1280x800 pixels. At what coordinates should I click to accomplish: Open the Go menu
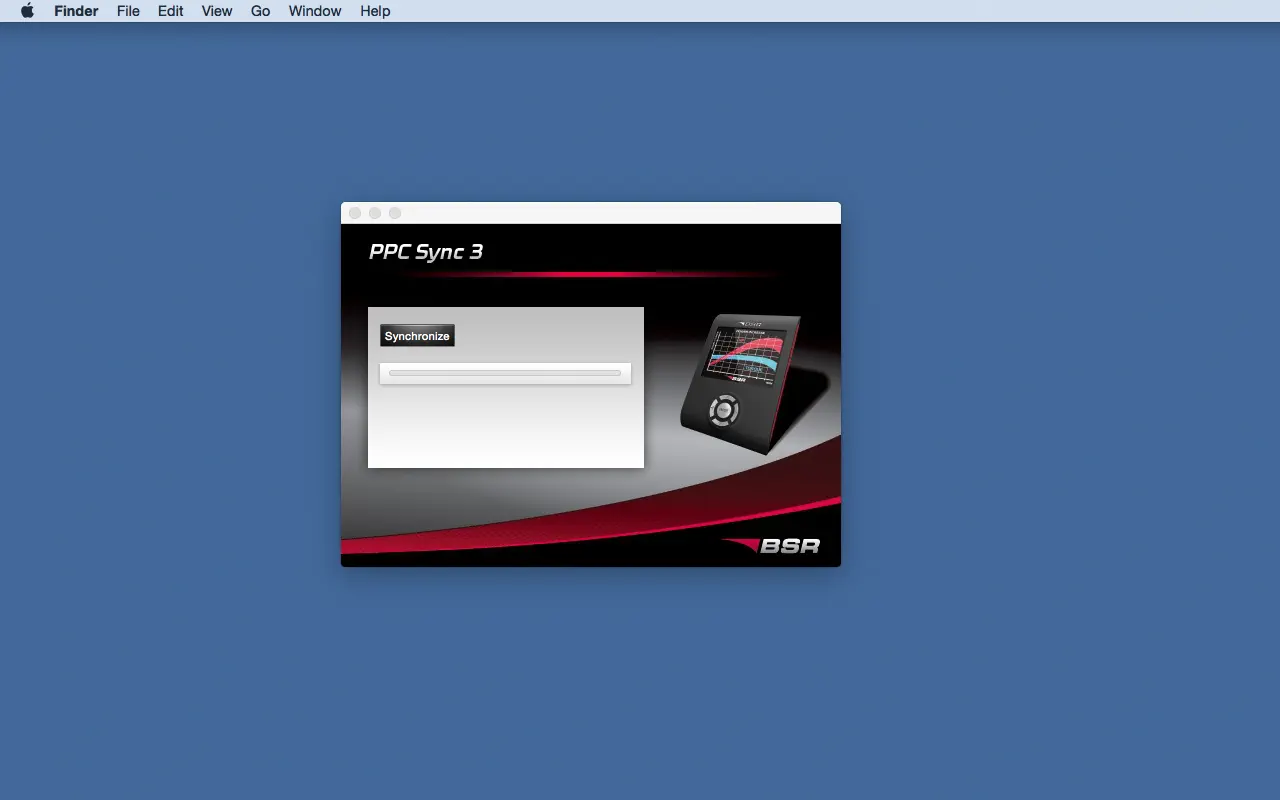point(260,11)
